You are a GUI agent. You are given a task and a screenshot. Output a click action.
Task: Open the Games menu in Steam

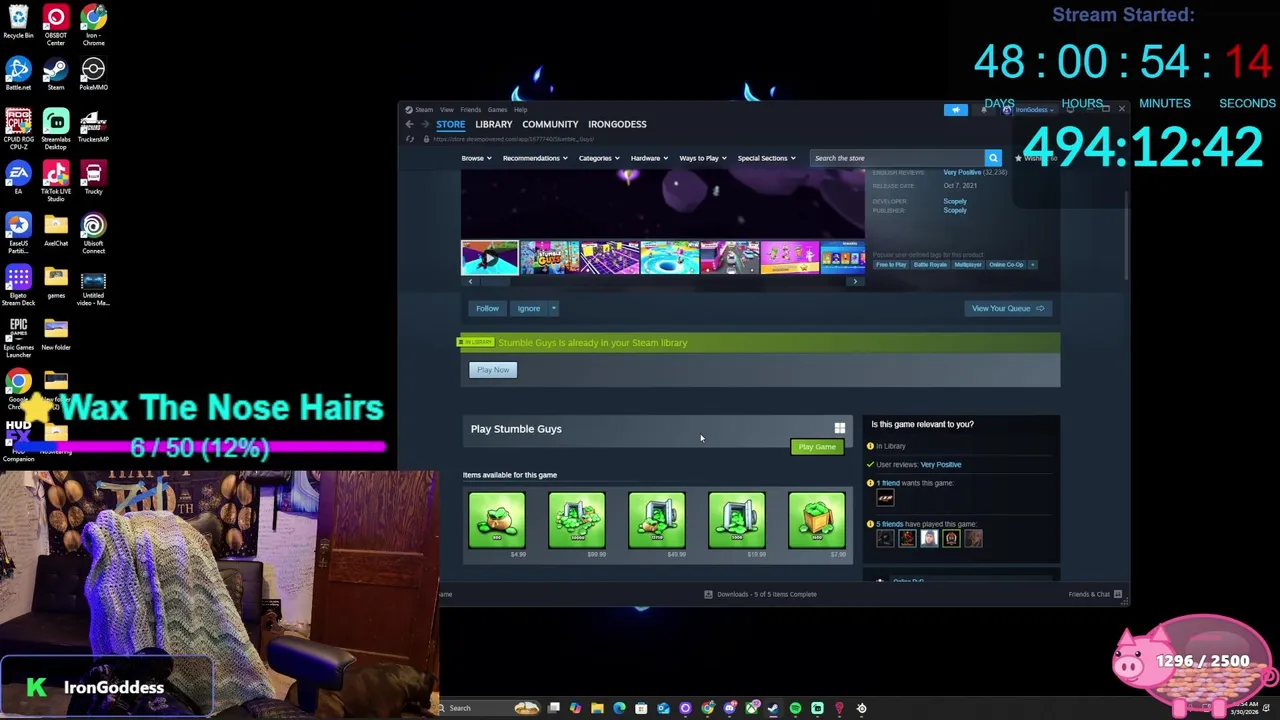pyautogui.click(x=496, y=110)
